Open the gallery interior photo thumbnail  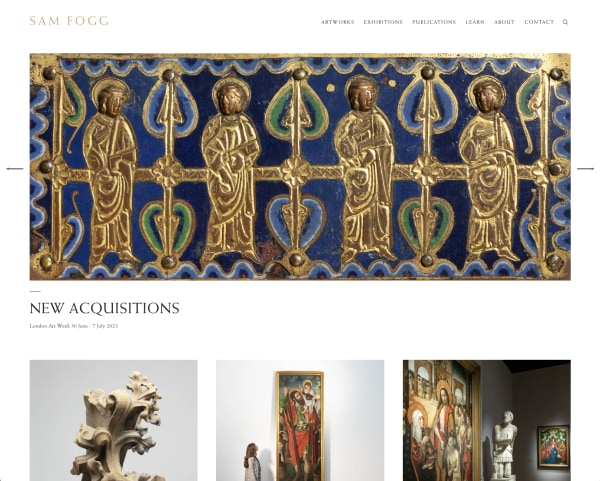point(487,420)
